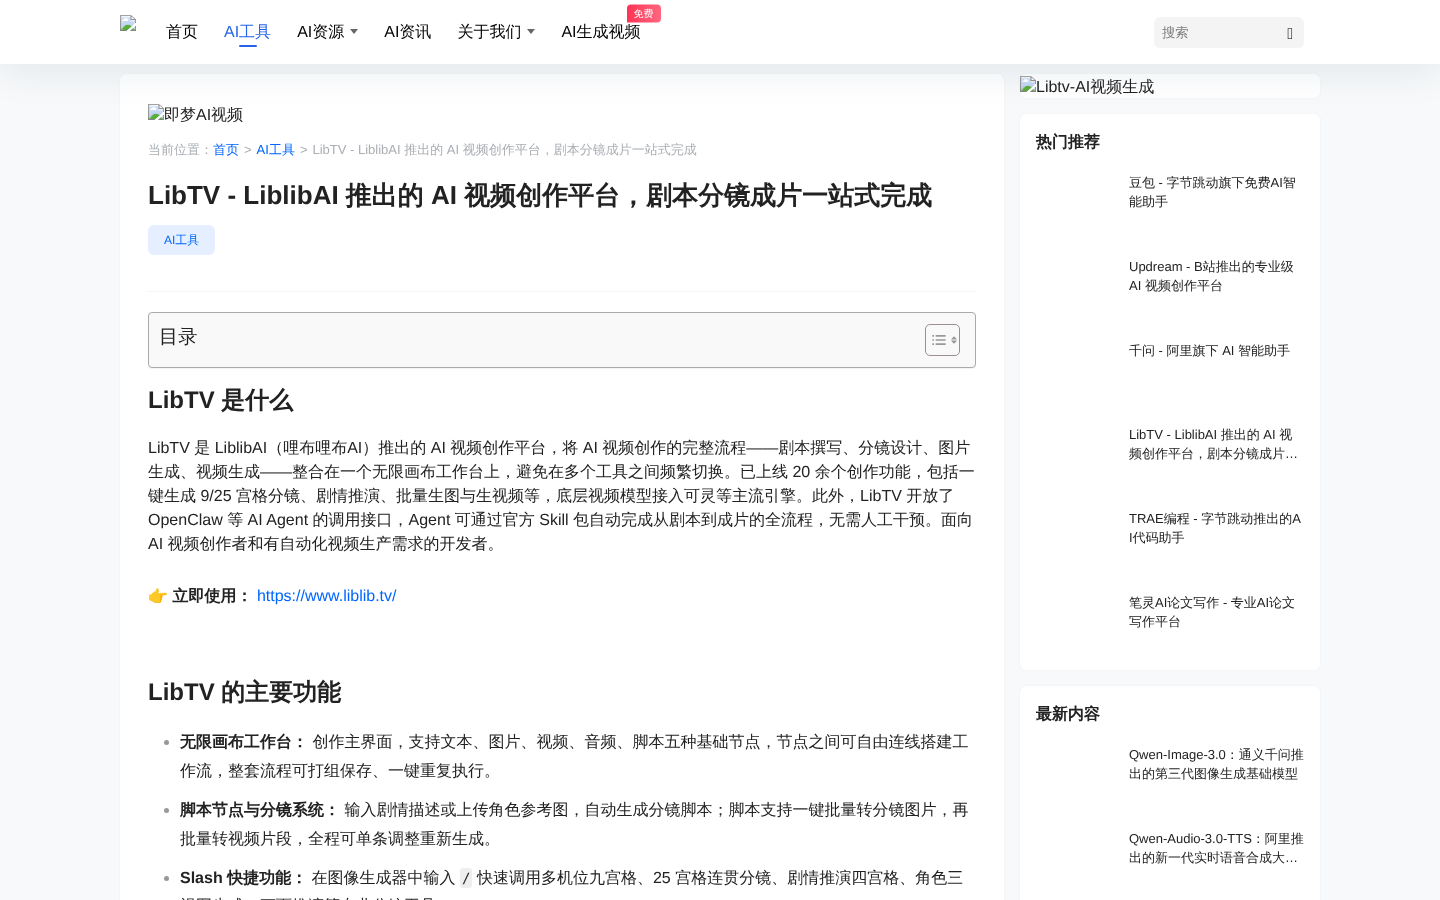
Task: Click the search submit icon
Action: click(1290, 33)
